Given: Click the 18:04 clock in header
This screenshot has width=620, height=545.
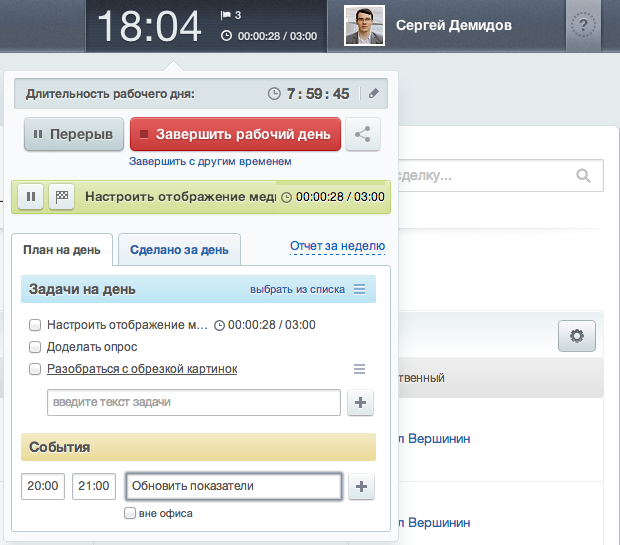Looking at the screenshot, I should (x=149, y=26).
